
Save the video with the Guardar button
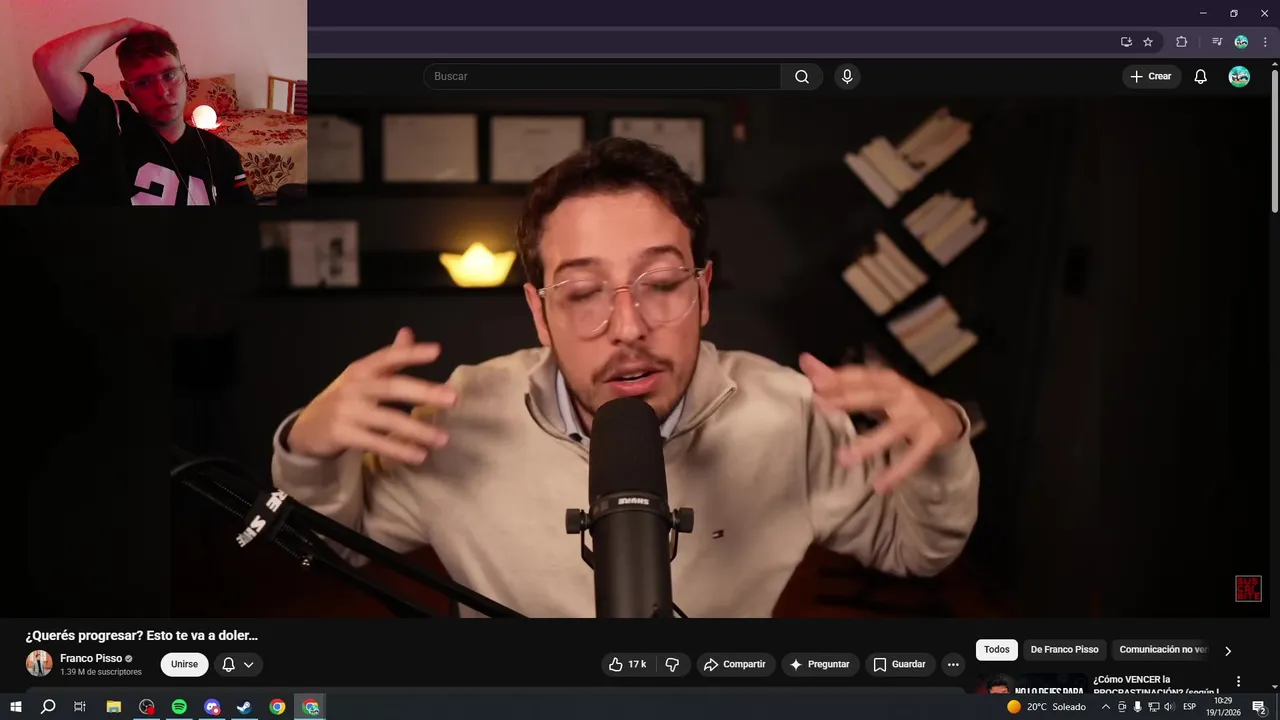(x=899, y=664)
